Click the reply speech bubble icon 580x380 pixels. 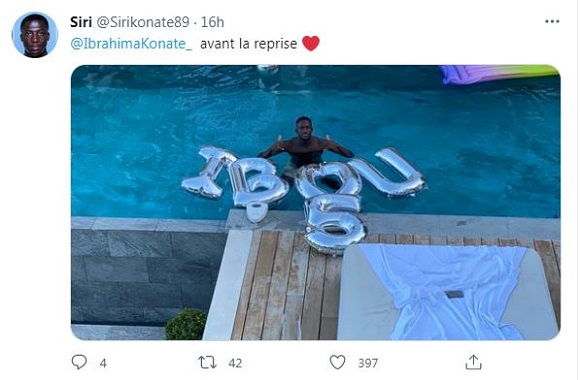(x=79, y=362)
